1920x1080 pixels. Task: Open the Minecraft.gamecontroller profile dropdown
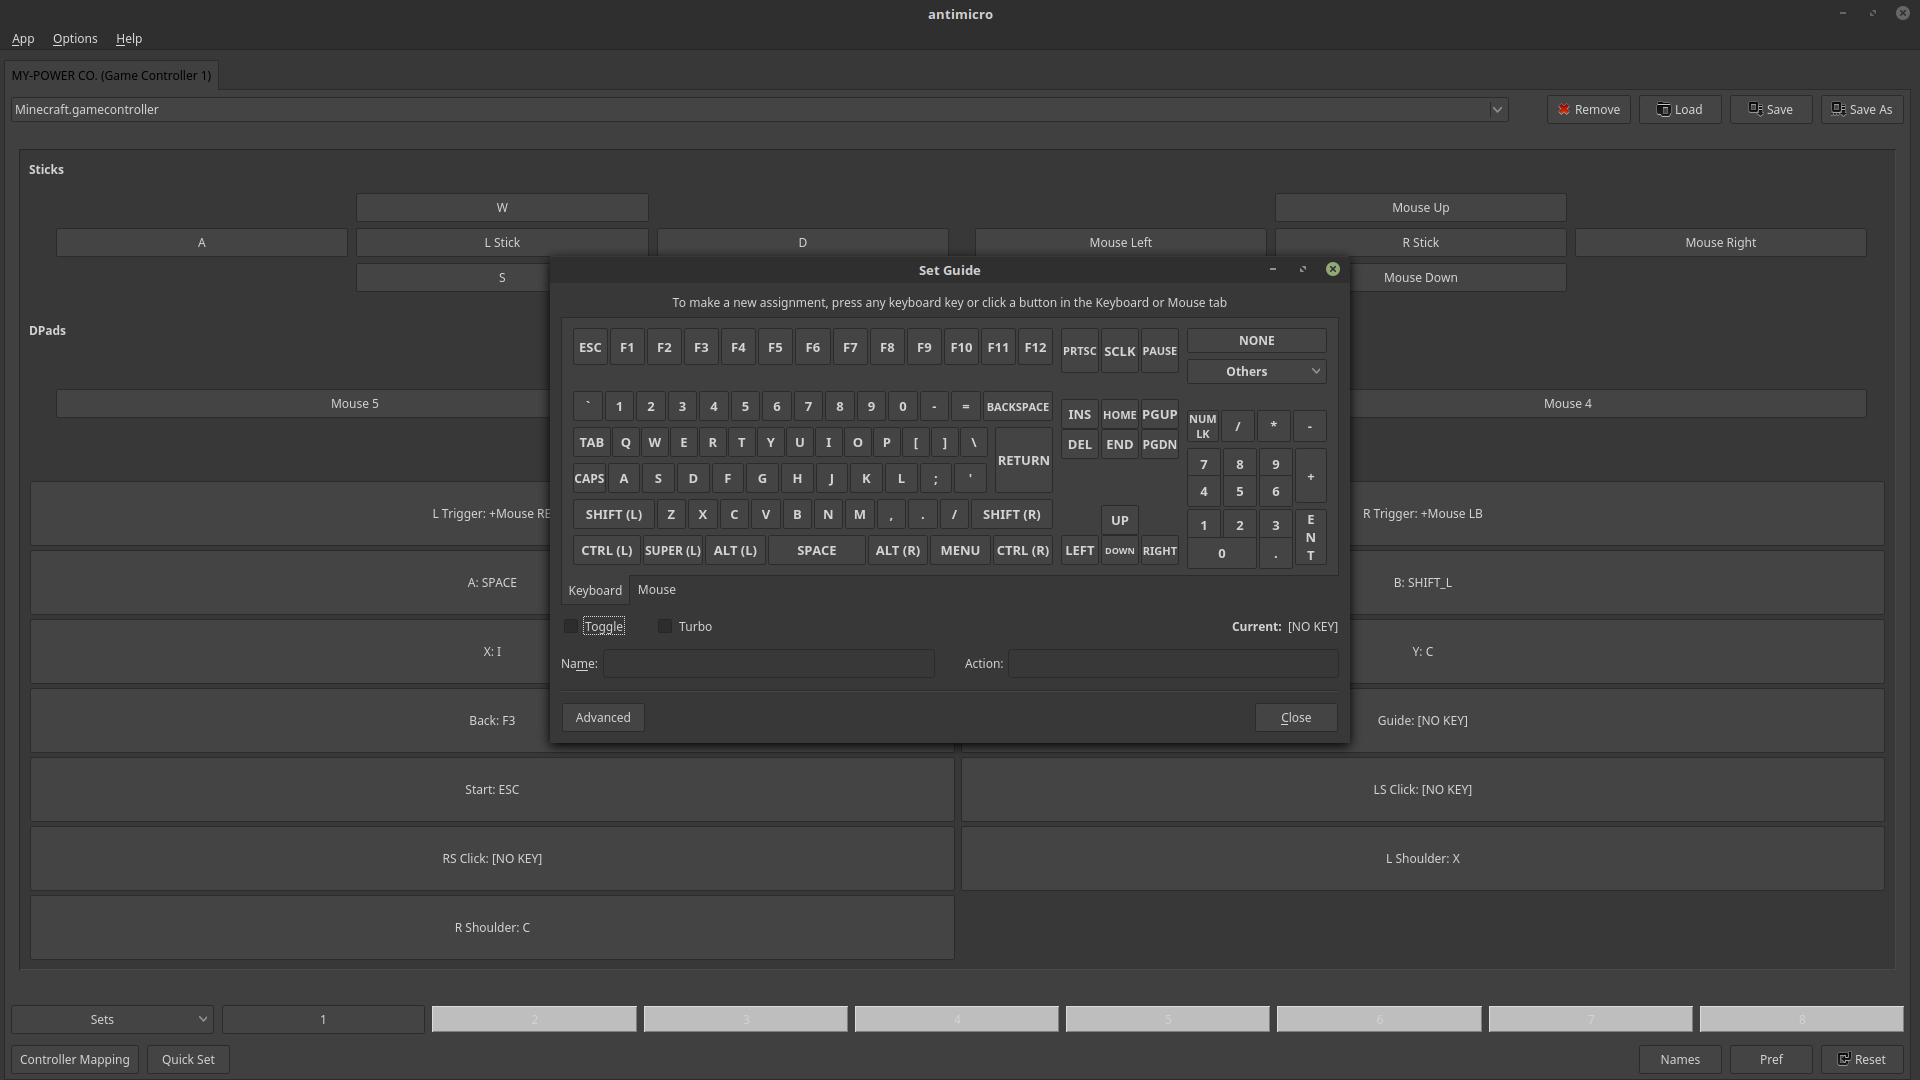point(1497,110)
